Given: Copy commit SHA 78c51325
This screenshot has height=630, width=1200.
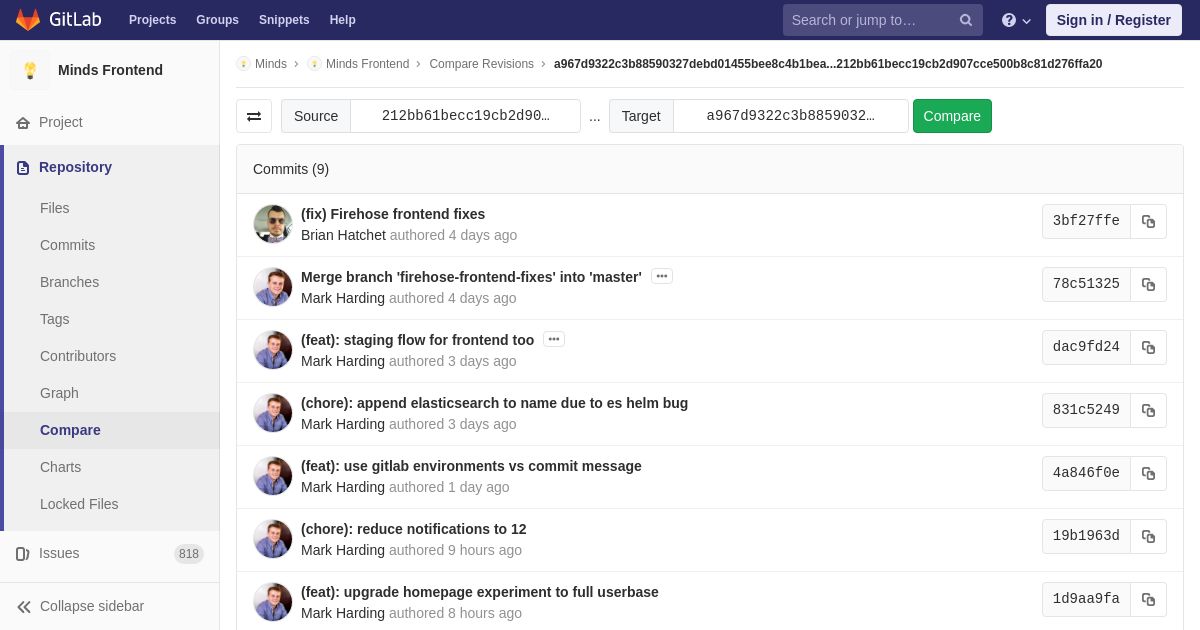Looking at the screenshot, I should point(1148,285).
